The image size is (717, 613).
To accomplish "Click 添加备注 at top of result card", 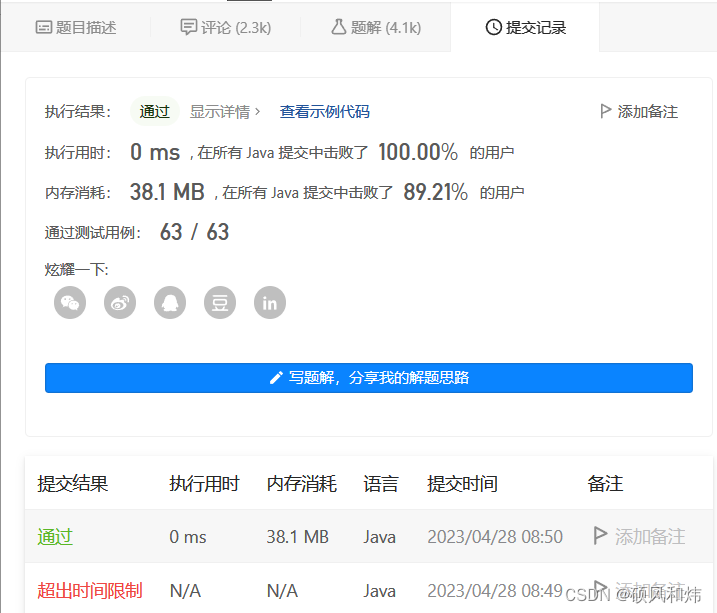I will (639, 112).
